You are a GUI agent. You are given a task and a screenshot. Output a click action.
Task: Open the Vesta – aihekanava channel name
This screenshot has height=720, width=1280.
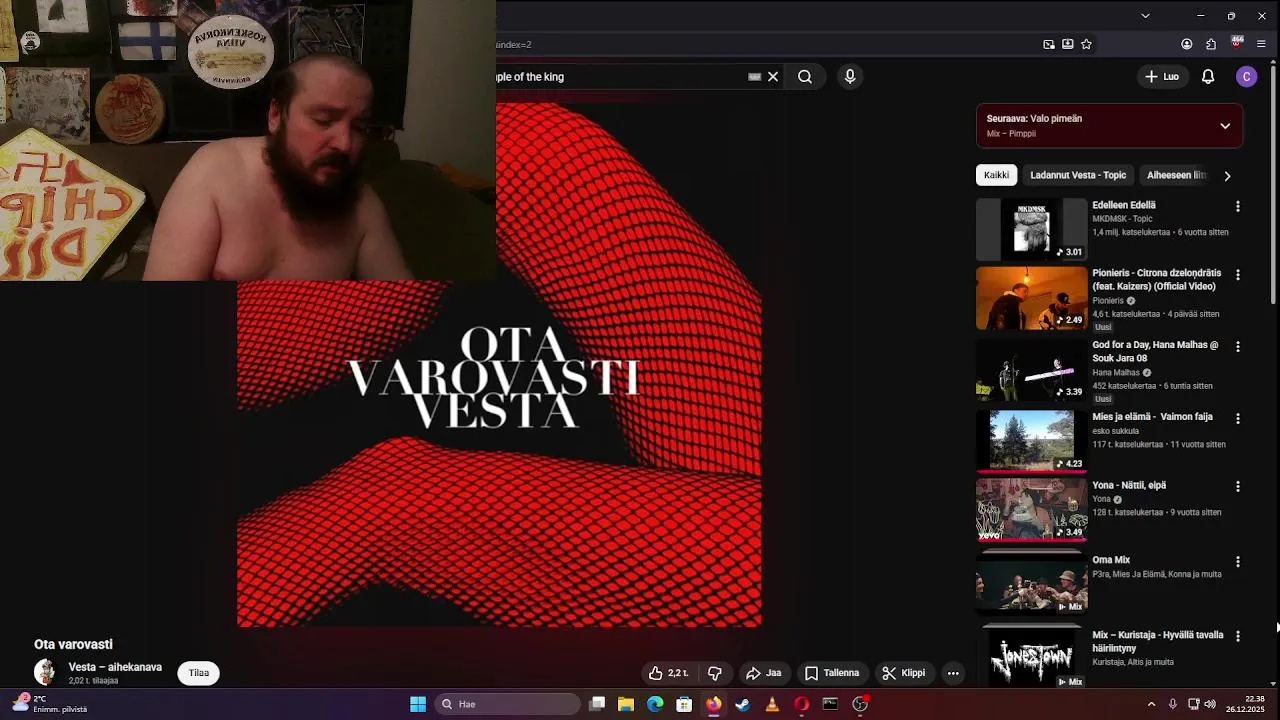pos(115,667)
